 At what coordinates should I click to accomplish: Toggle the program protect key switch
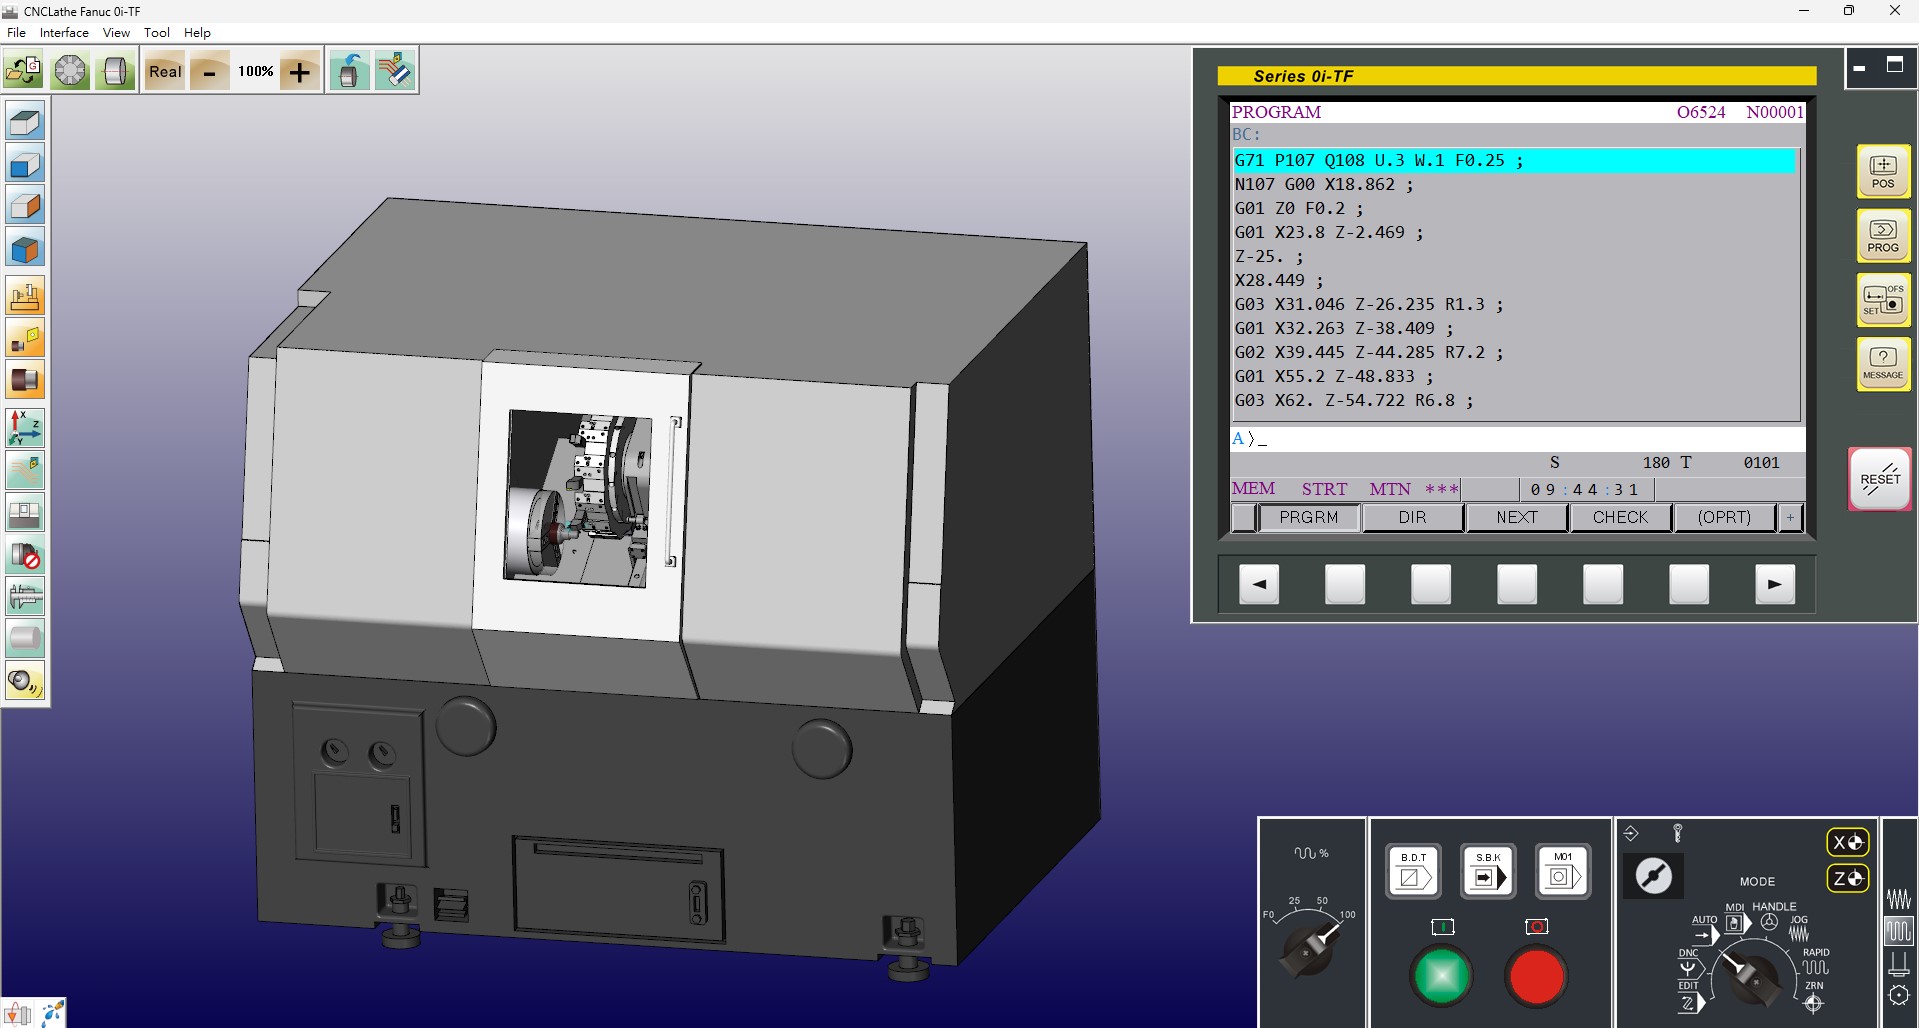(x=1653, y=876)
